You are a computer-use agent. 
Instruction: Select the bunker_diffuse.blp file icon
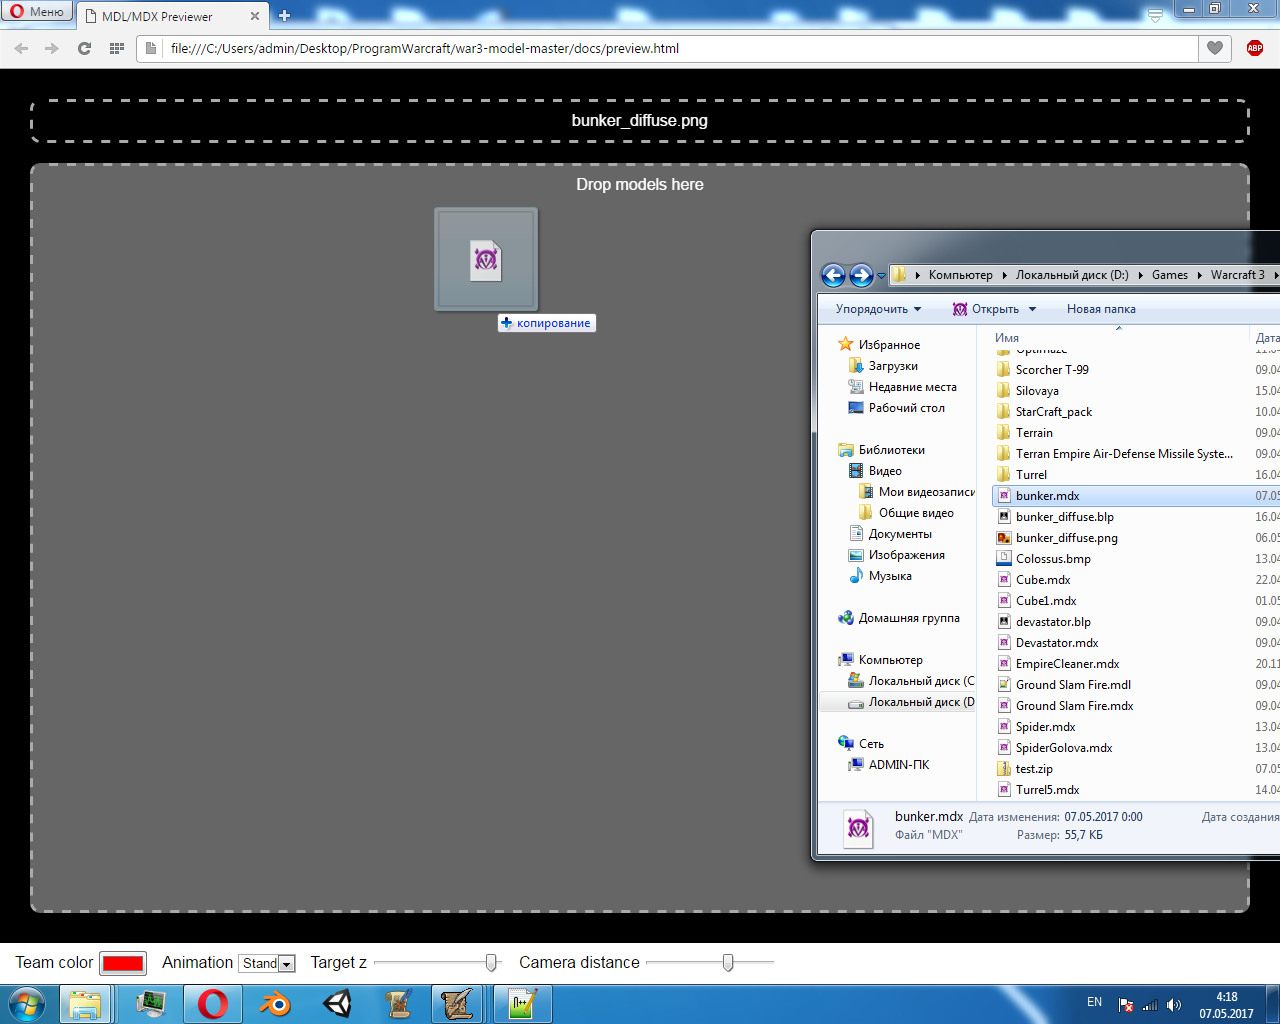pos(1004,517)
